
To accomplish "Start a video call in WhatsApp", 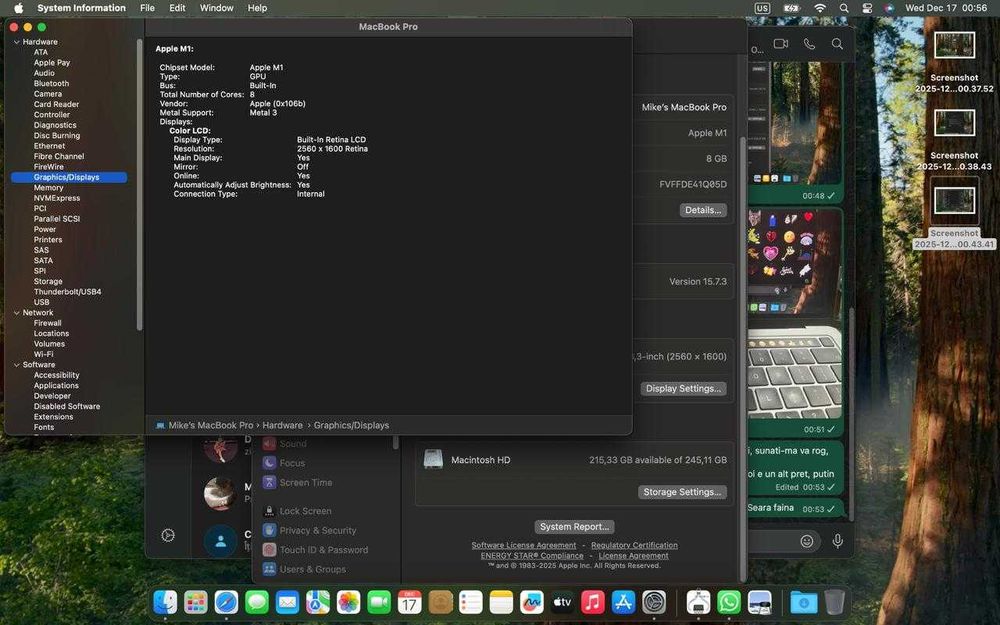I will (x=781, y=43).
